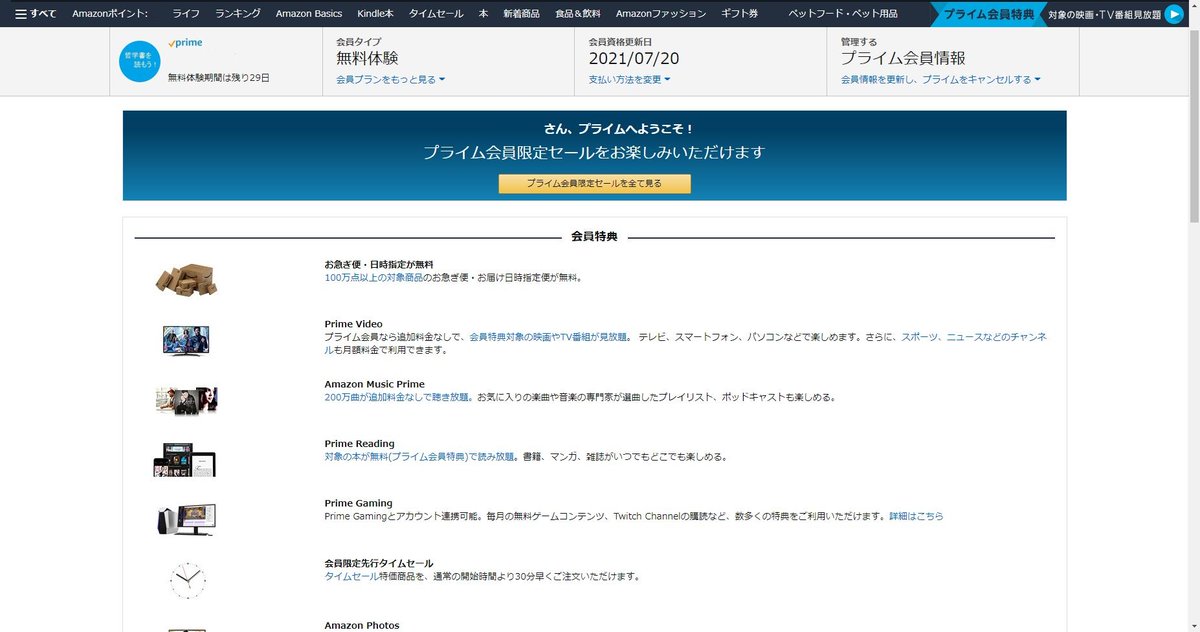1200x632 pixels.
Task: Click the プライム会員特典 banner tab
Action: [989, 14]
